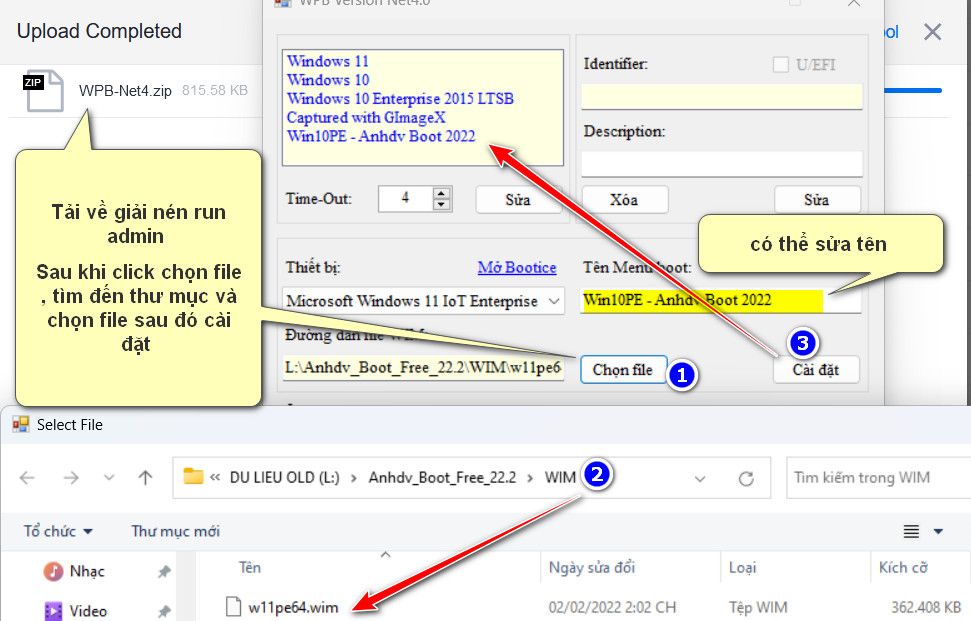971x621 pixels.
Task: Open the Mở Bootice link
Action: pos(516,268)
